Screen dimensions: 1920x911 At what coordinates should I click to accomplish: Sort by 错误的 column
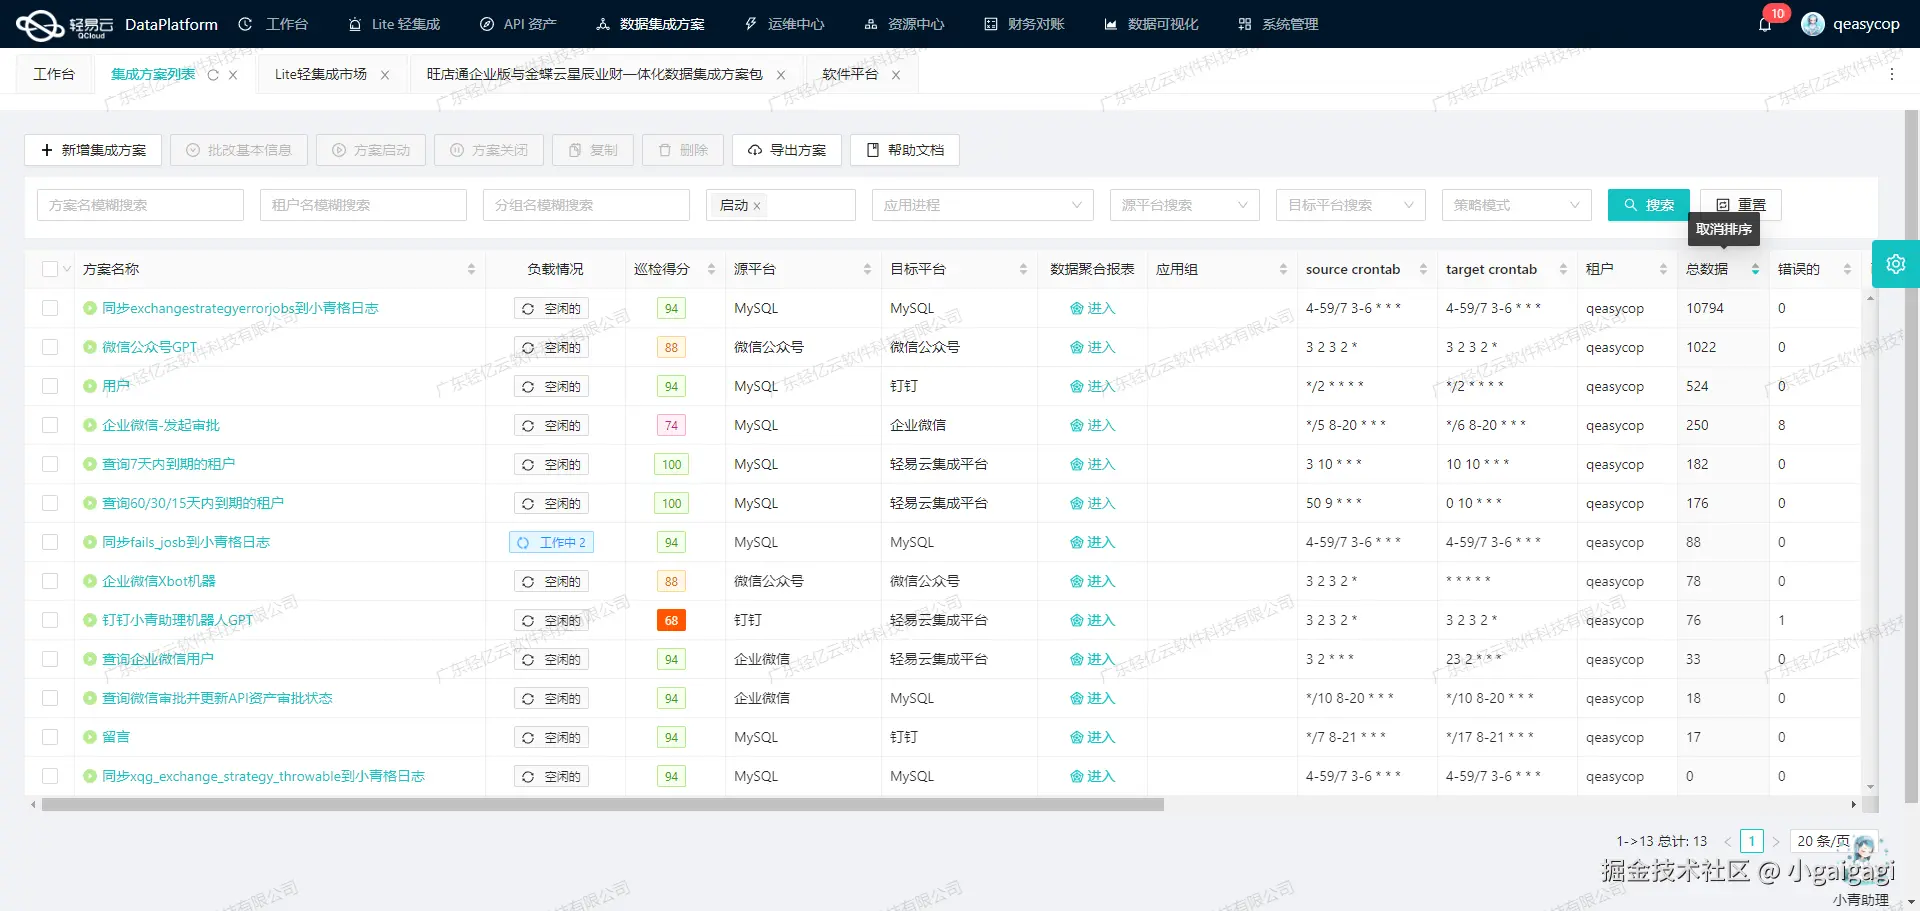(1847, 269)
